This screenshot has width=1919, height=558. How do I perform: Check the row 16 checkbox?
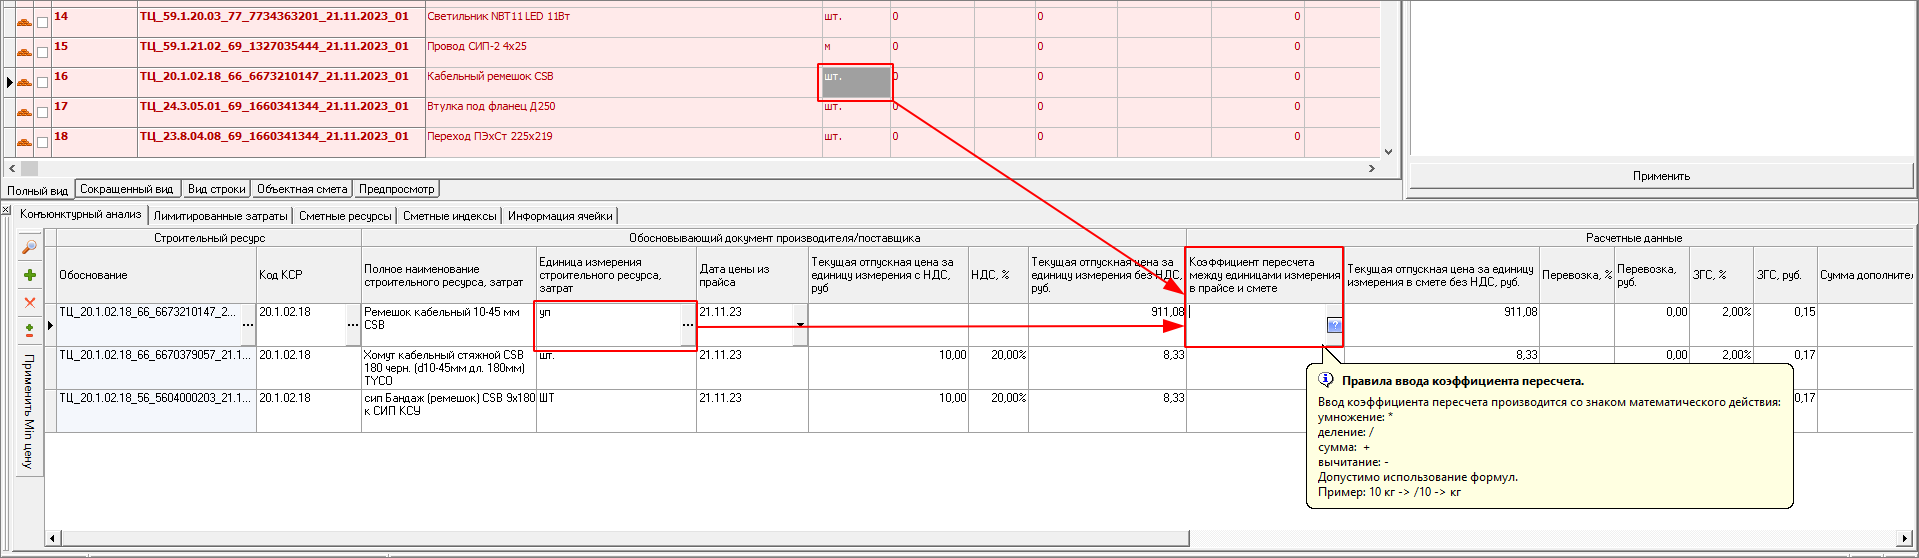coord(42,82)
